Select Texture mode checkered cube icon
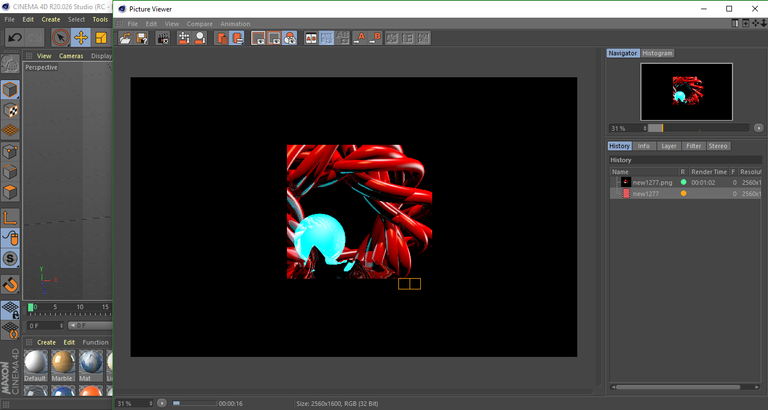This screenshot has width=768, height=410. click(10, 110)
